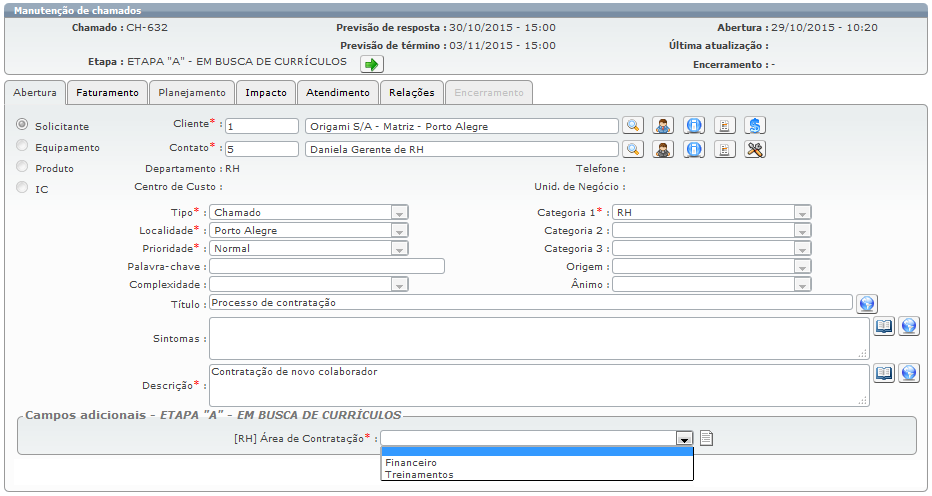Select the Produto radio button
932x496 pixels.
coord(22,167)
